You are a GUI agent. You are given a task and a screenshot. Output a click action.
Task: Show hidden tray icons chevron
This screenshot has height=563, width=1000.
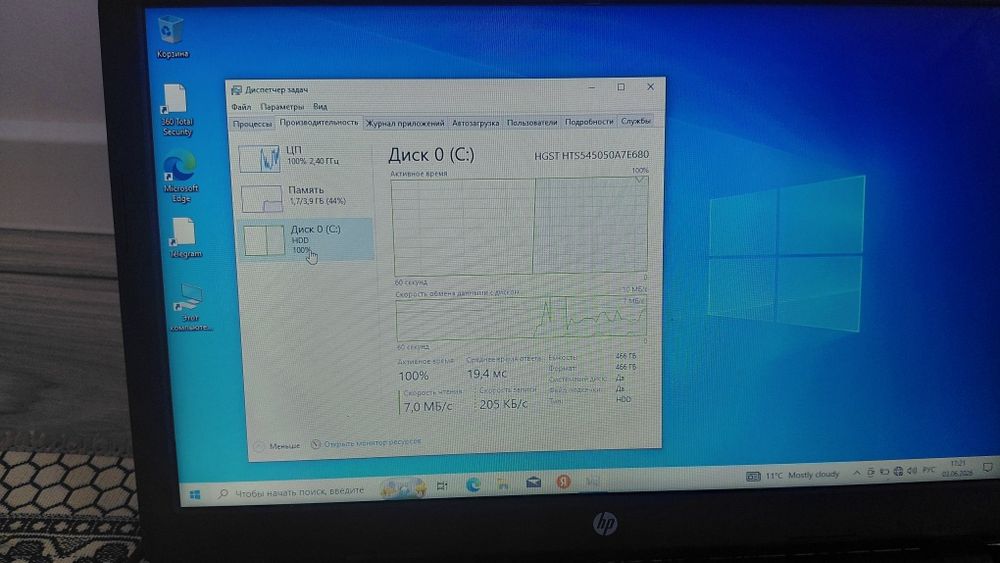[x=857, y=472]
